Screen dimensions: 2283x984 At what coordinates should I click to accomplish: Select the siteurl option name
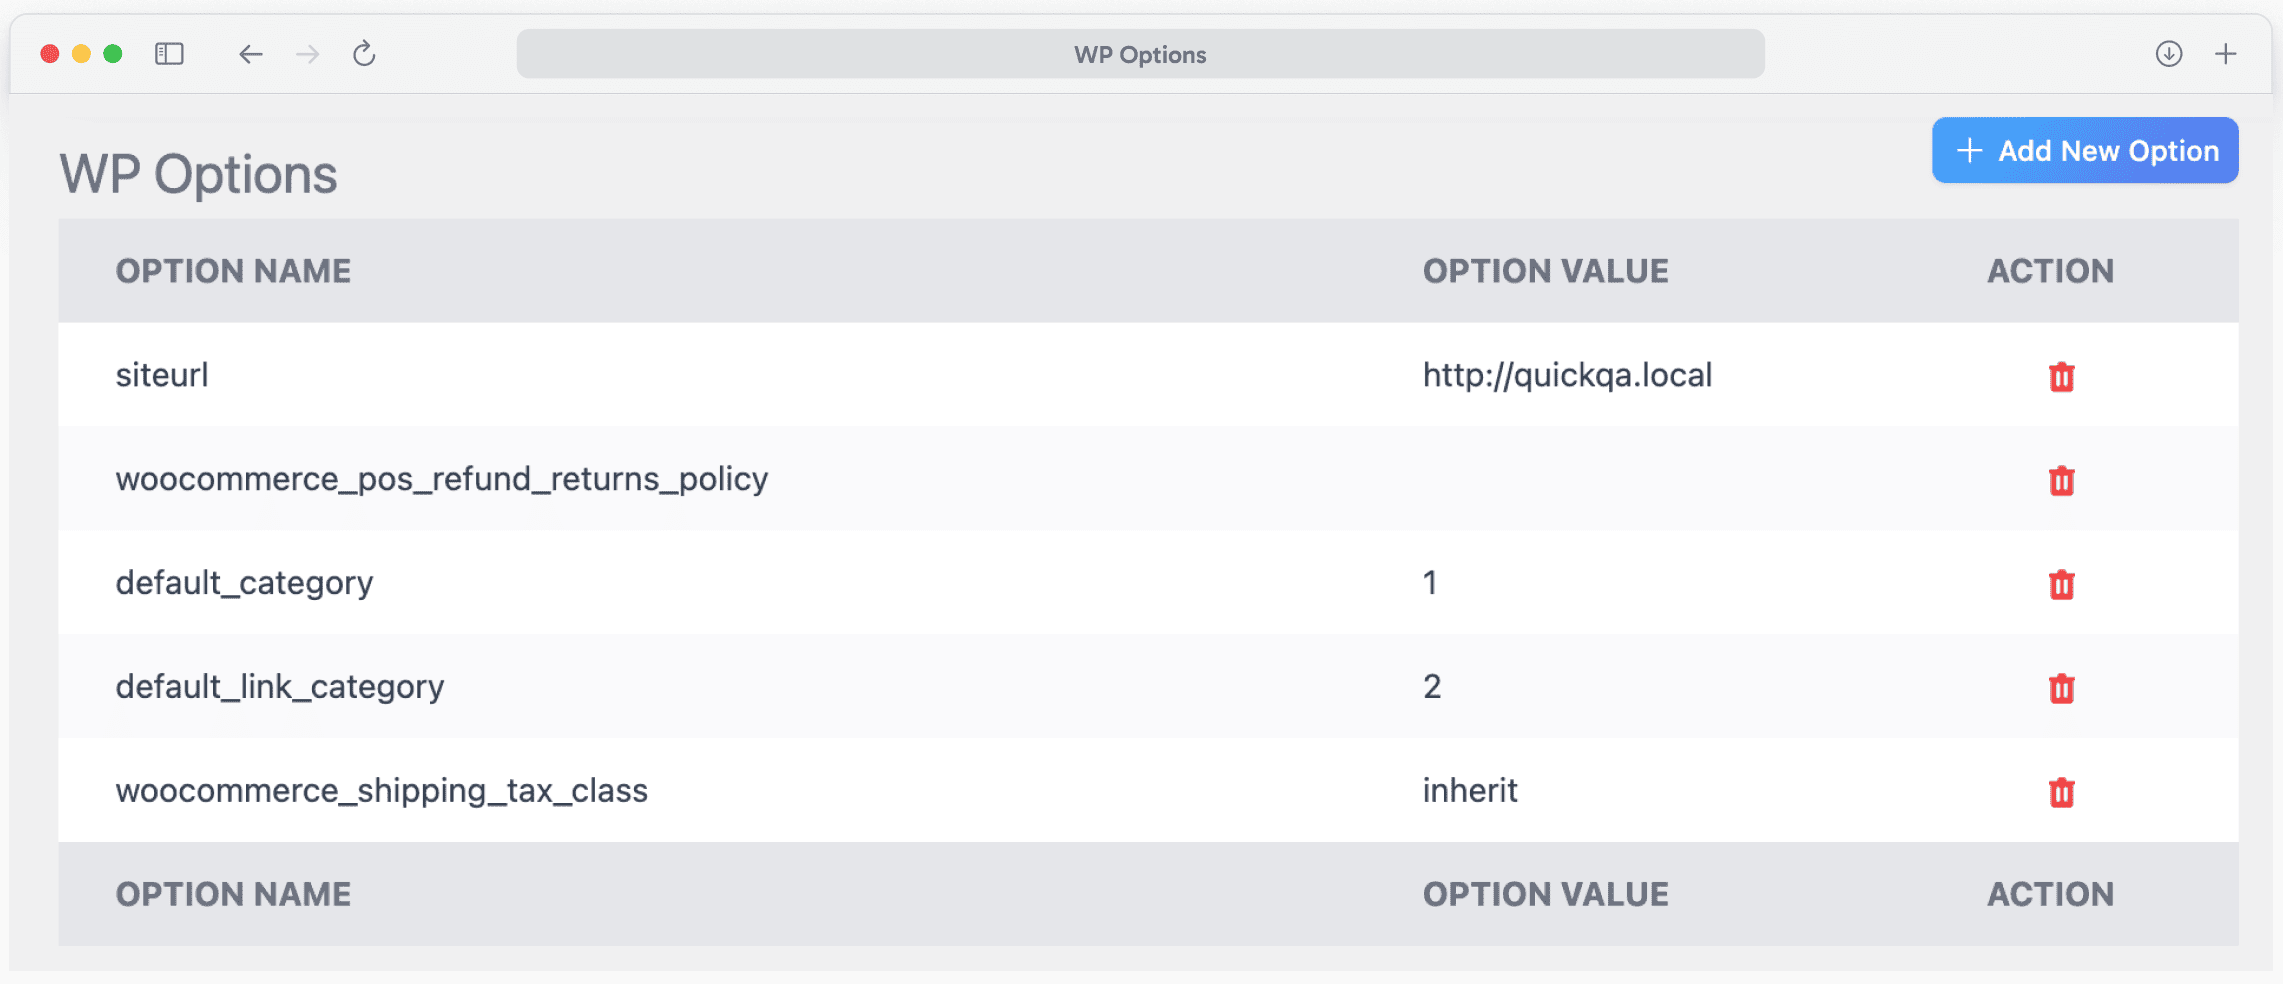point(162,375)
